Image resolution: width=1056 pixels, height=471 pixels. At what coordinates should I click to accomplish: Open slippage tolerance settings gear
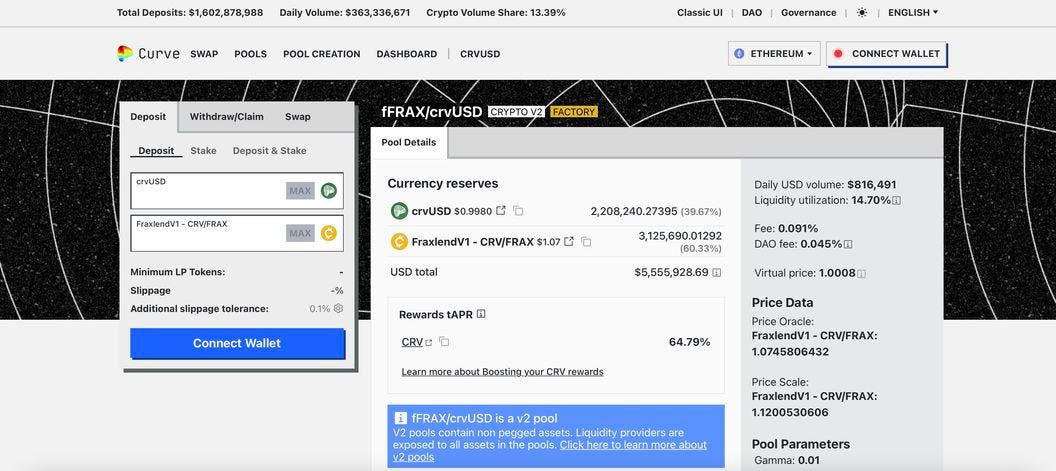[338, 308]
